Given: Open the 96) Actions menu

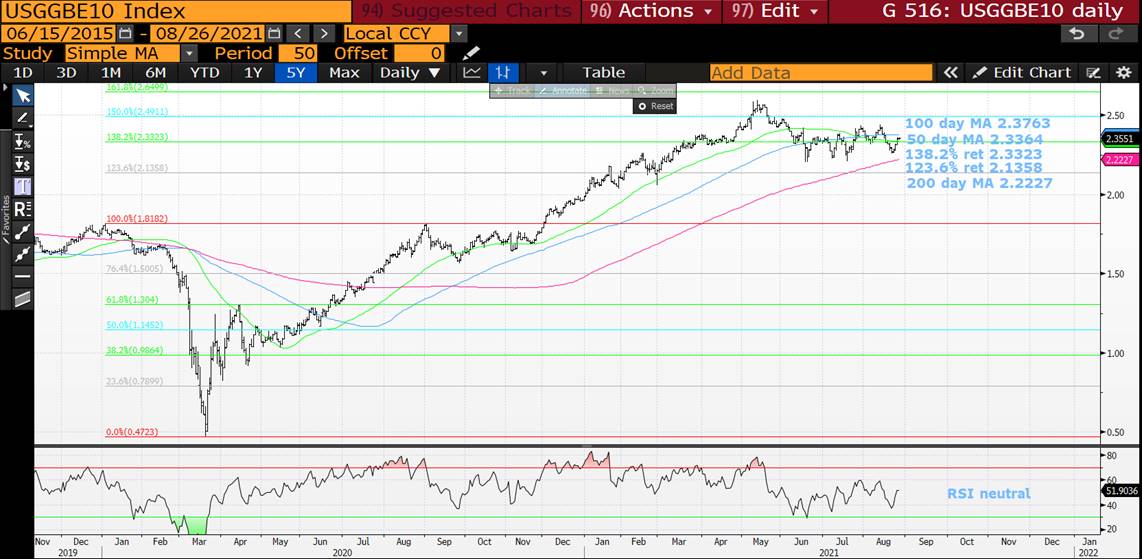Looking at the screenshot, I should (x=651, y=11).
